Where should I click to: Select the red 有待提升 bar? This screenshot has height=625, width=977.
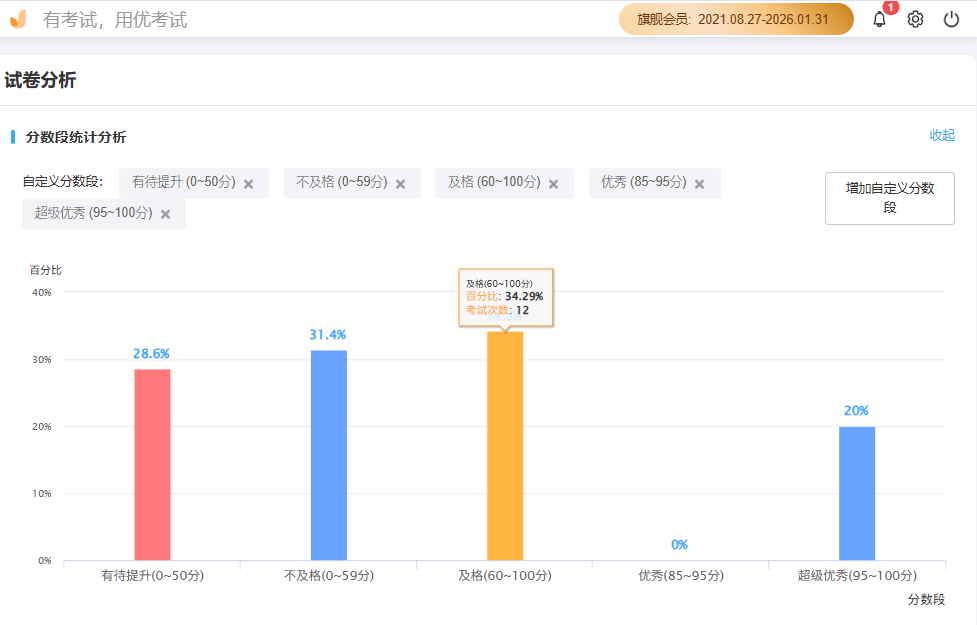[152, 464]
